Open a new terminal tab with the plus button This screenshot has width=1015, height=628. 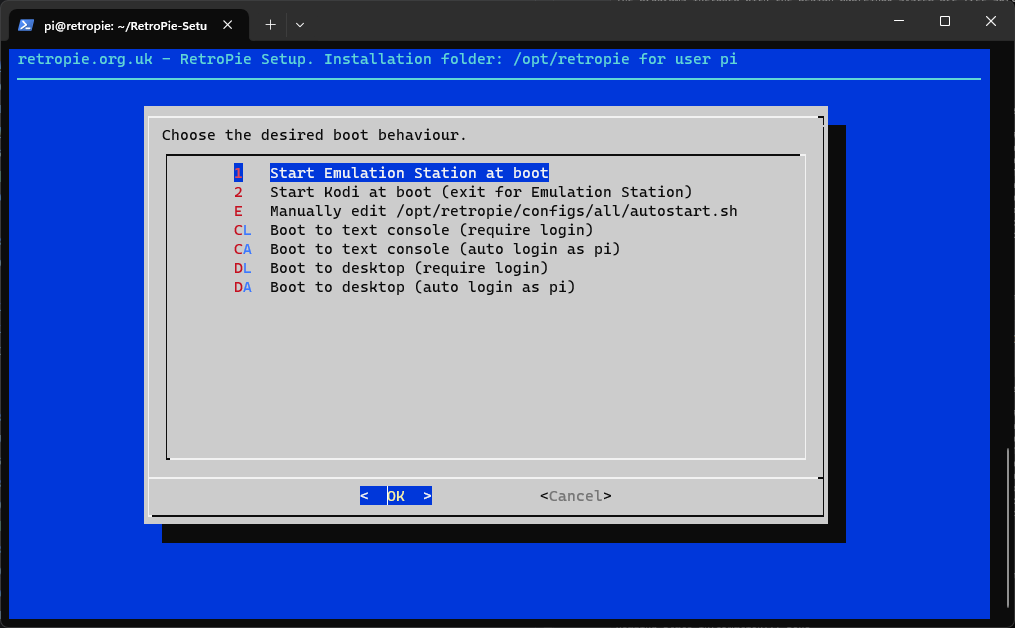[x=270, y=24]
